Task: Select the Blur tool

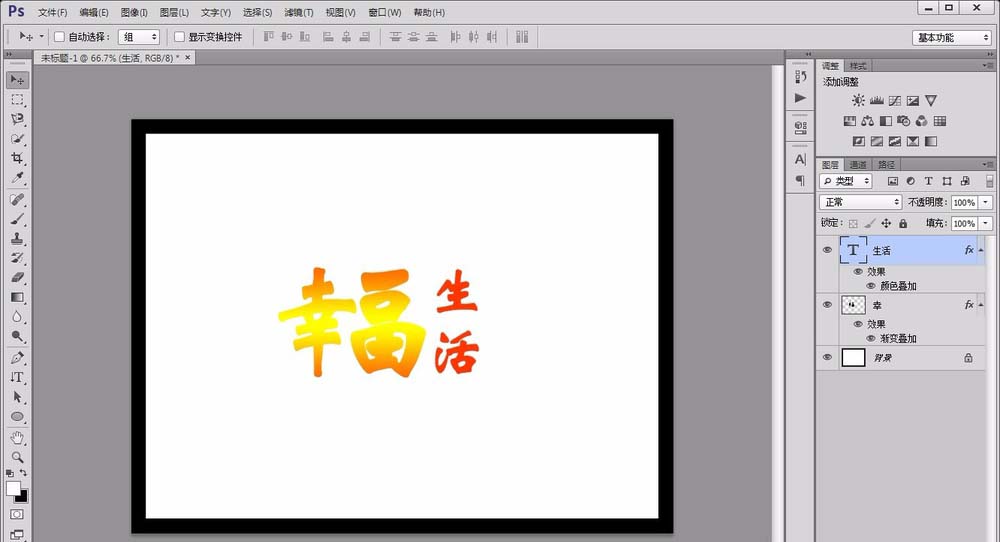Action: click(17, 317)
